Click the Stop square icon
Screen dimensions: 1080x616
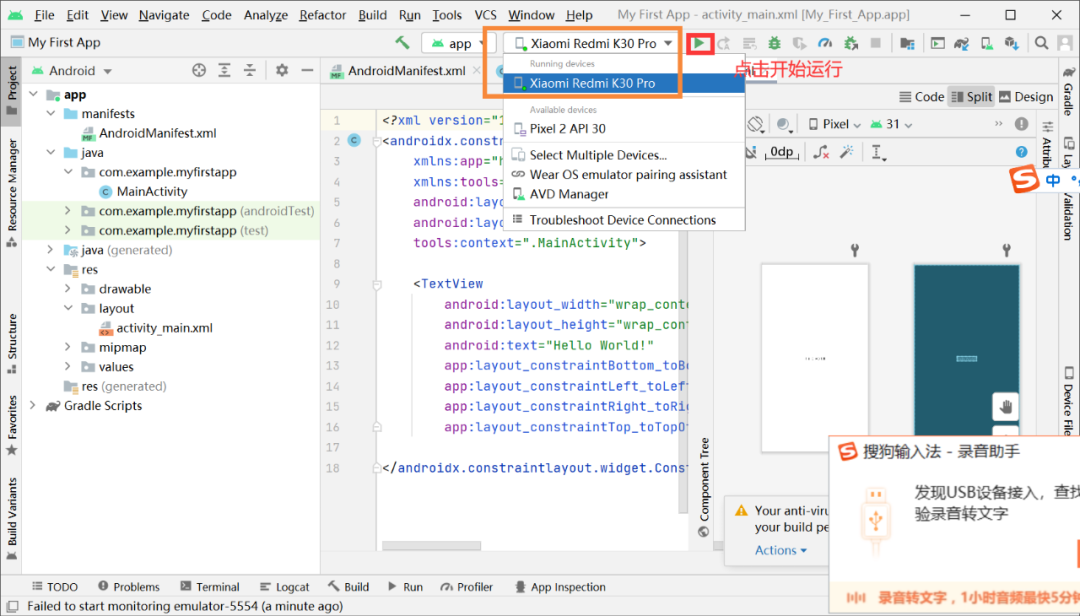pos(875,43)
